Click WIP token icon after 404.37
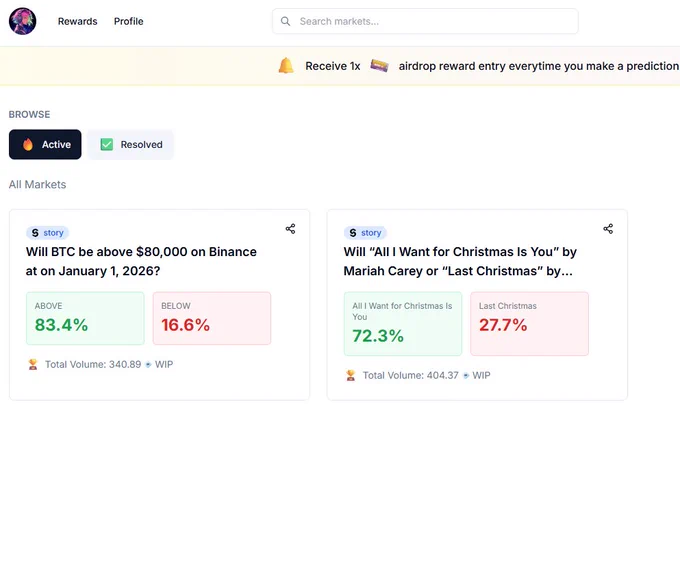Viewport: 680px width, 569px height. (466, 376)
